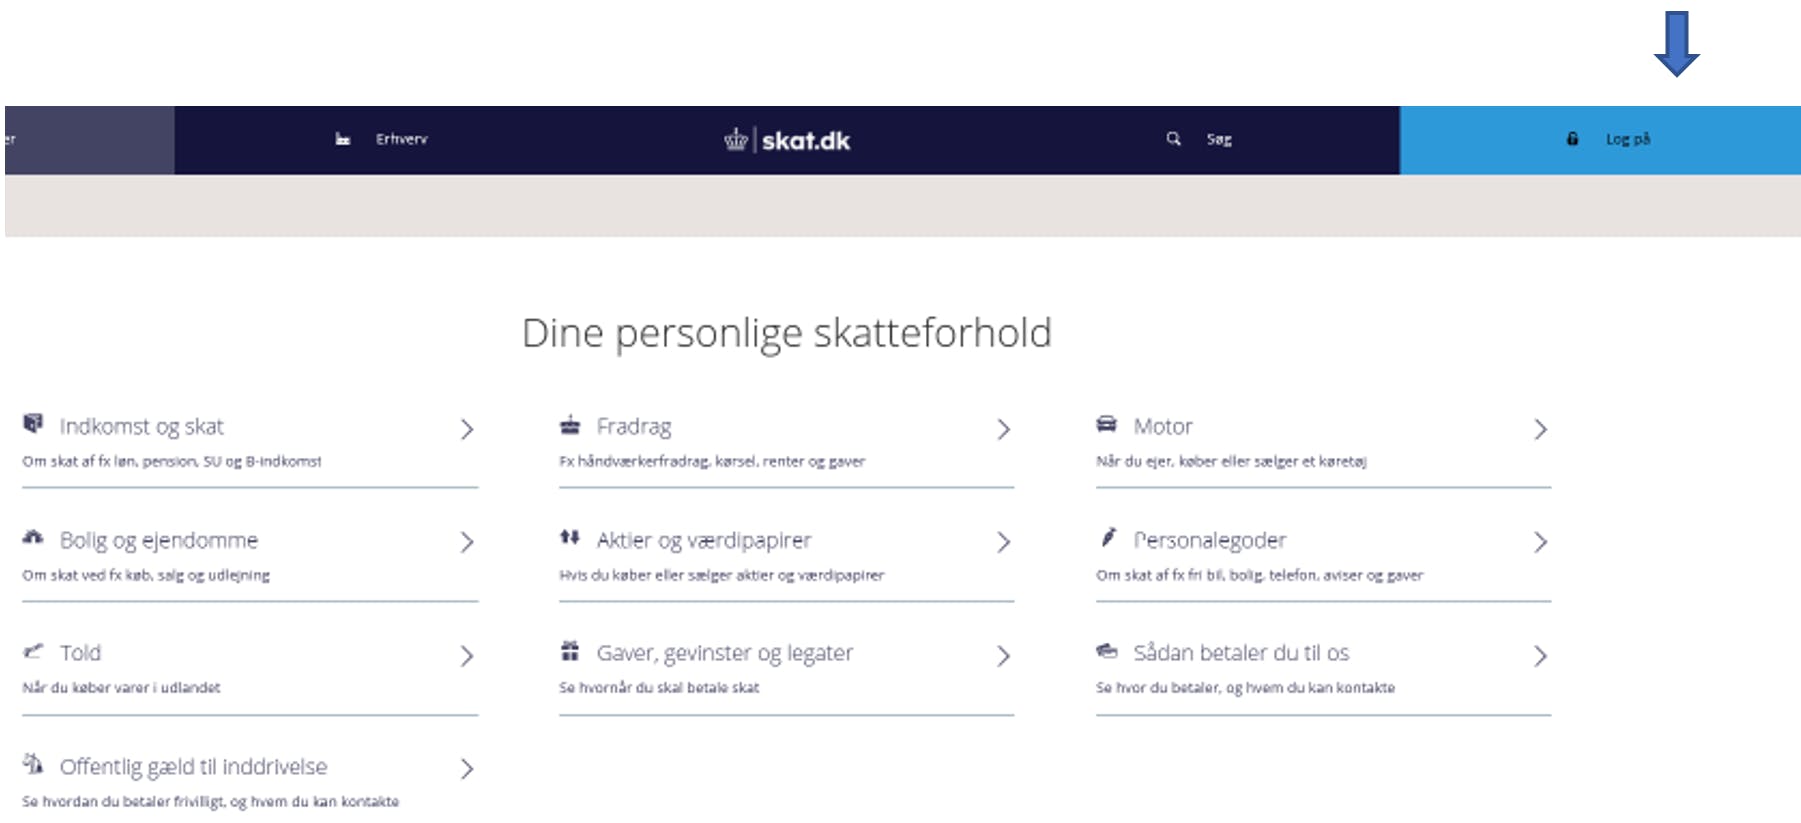Viewport: 1801px width, 823px height.
Task: Click the Aktier og værdipapirer arrows icon
Action: click(x=570, y=538)
